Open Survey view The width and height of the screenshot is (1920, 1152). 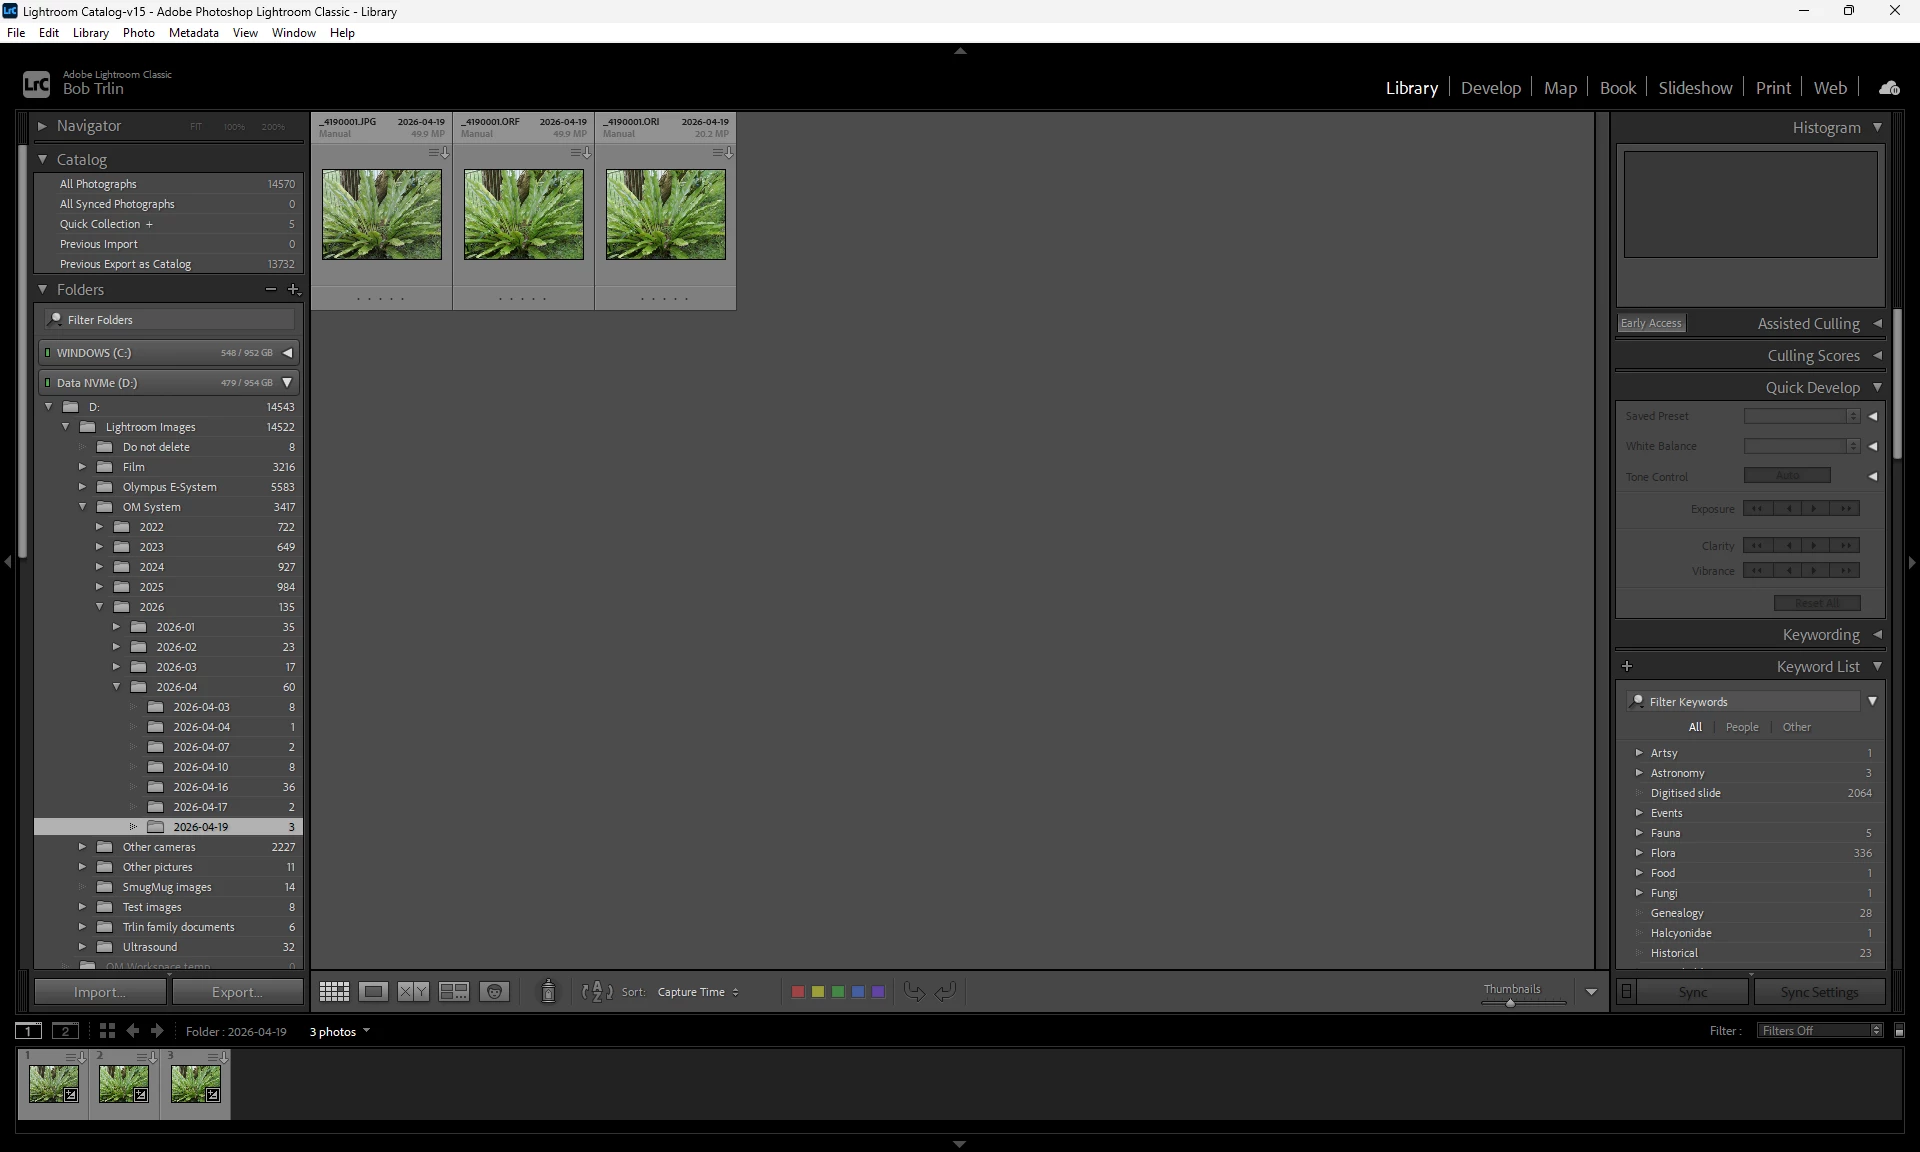(454, 991)
